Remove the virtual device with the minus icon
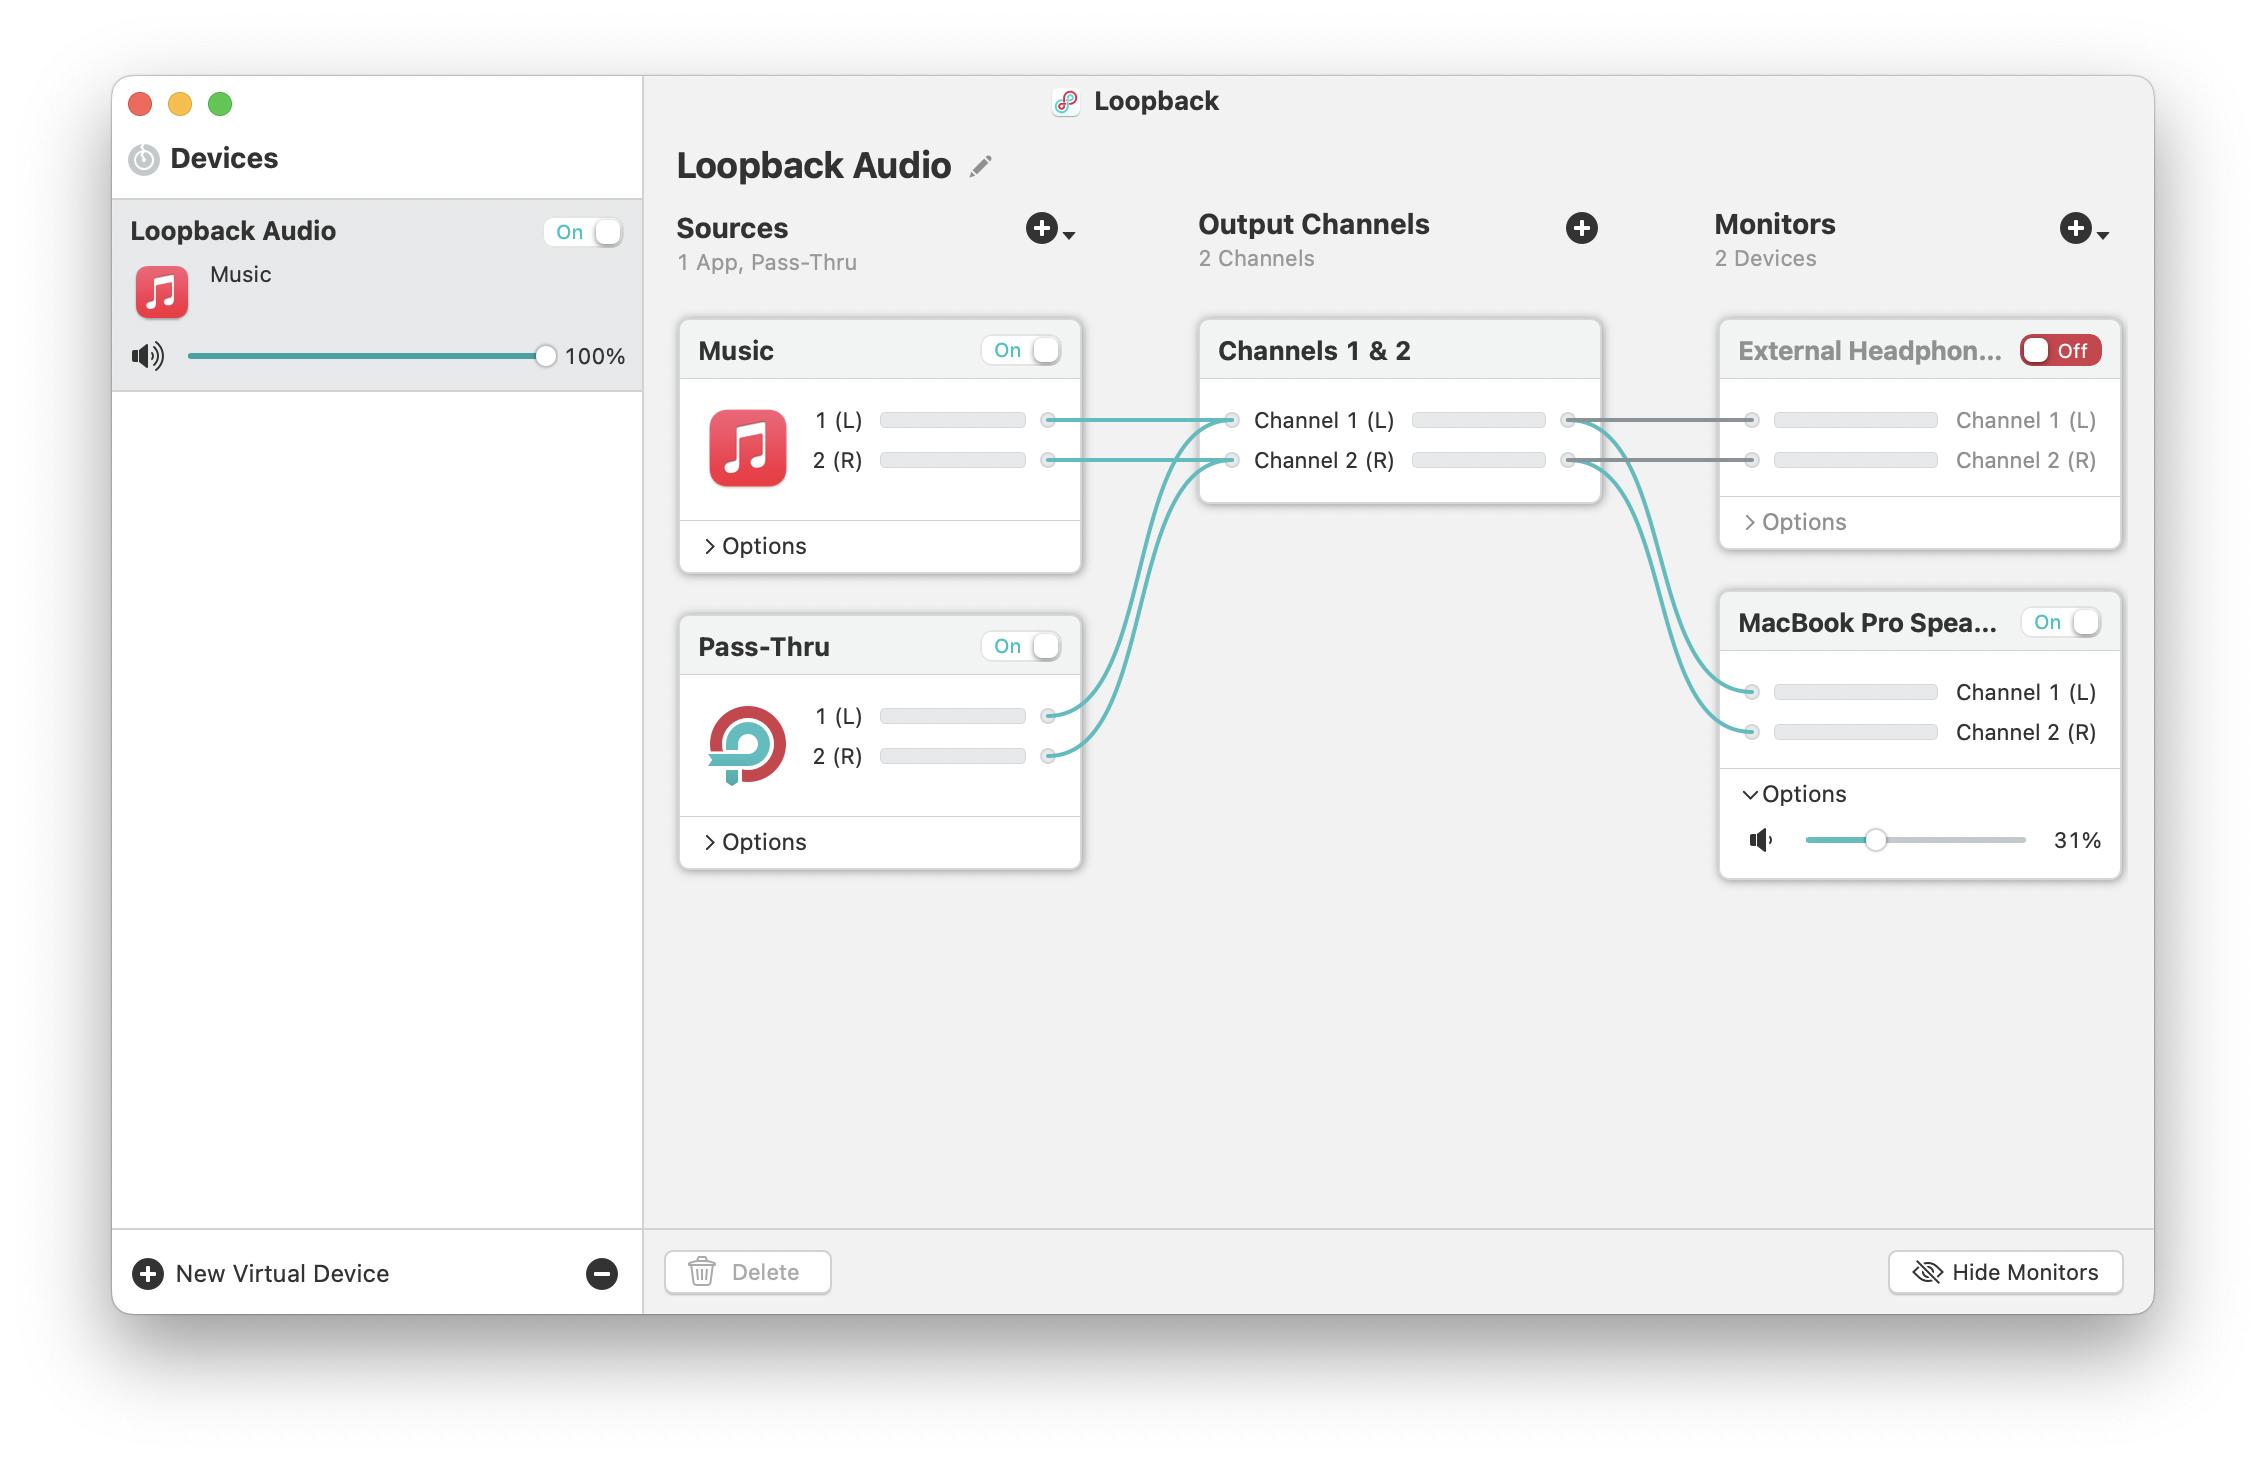Screen dimensions: 2266x1462 [x=601, y=1273]
